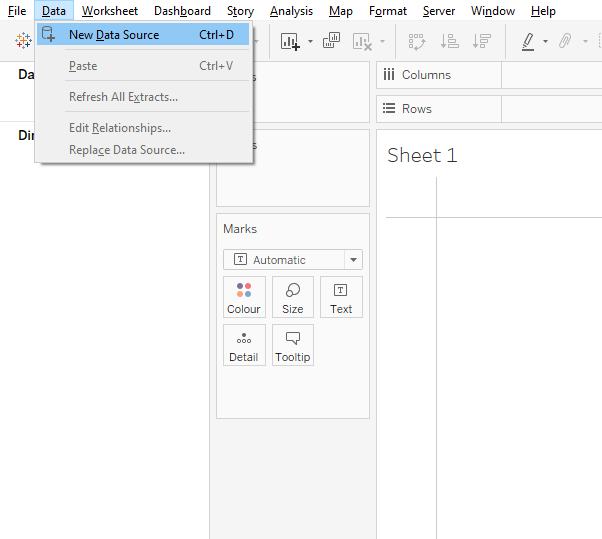Viewport: 602px width, 539px height.
Task: Click the Clear Sheet toolbar icon
Action: coord(361,41)
